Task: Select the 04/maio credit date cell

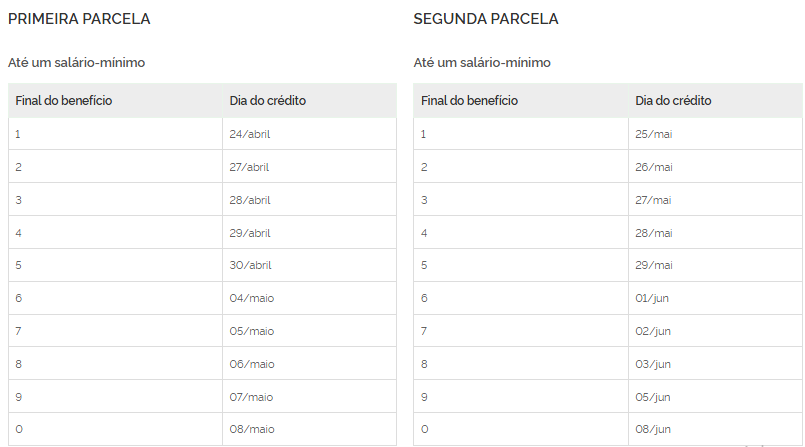Action: 251,298
